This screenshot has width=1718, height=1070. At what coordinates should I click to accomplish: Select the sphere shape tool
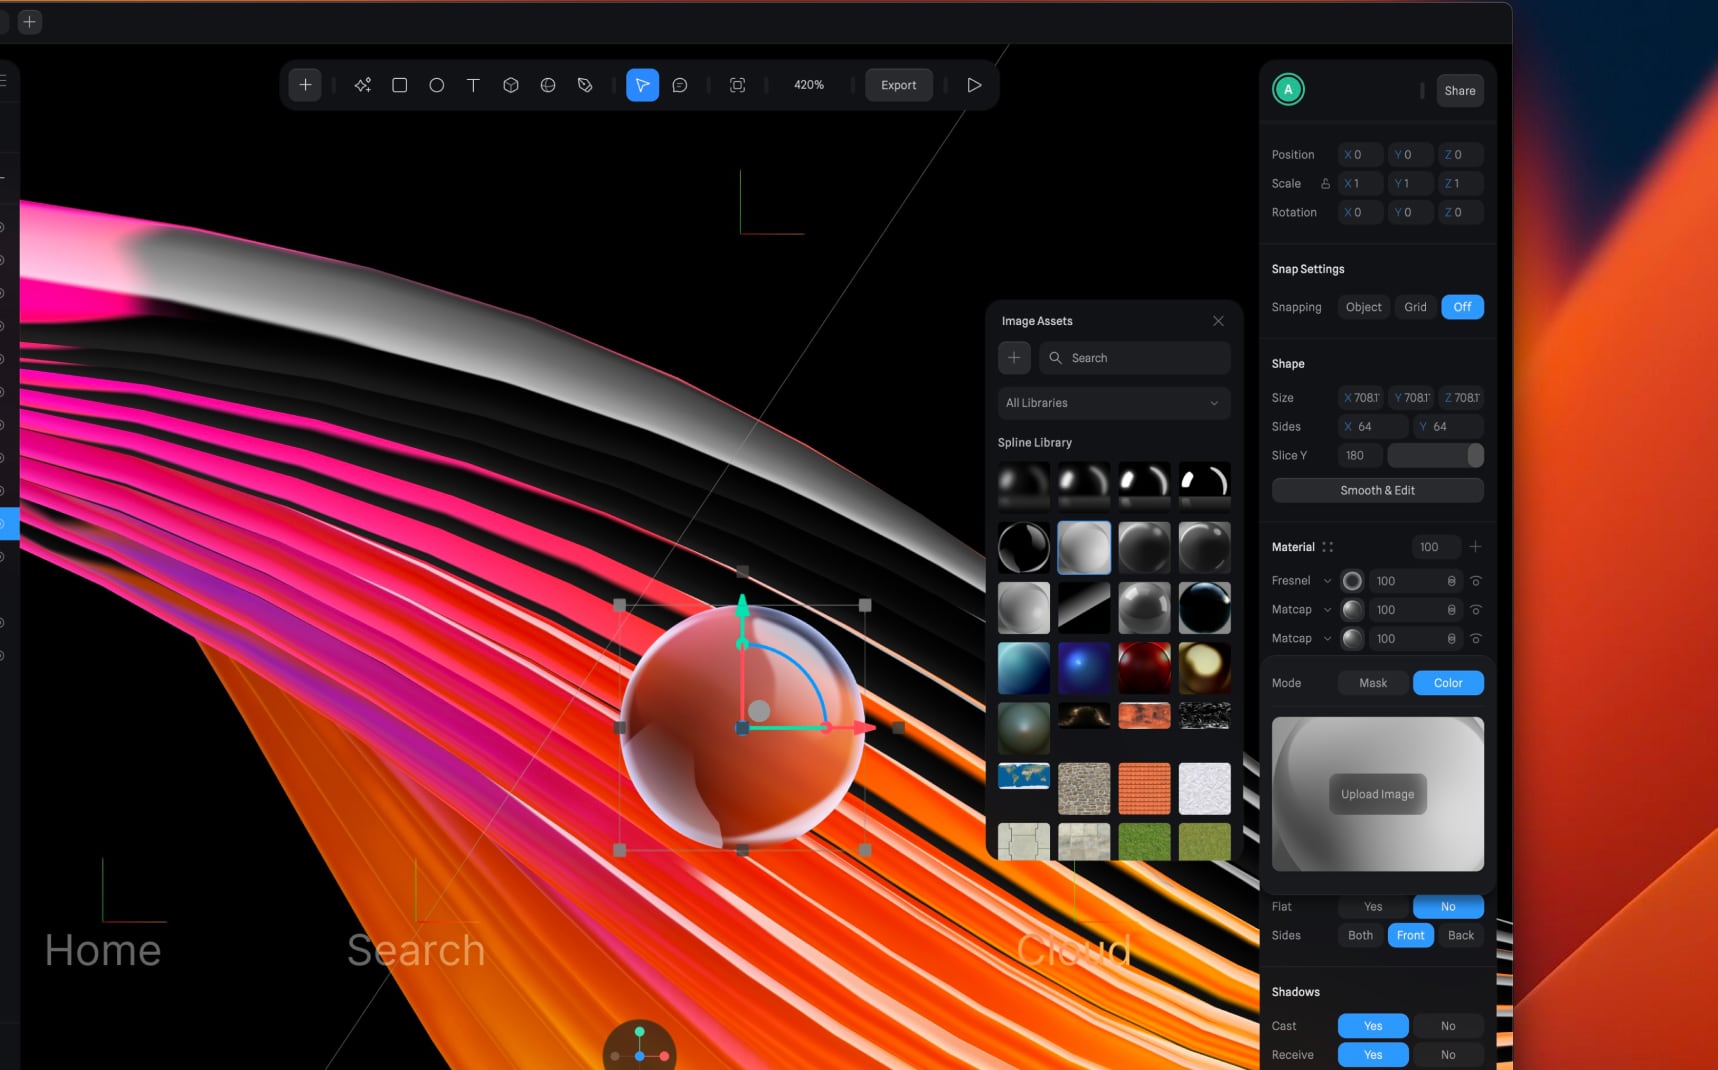[547, 85]
